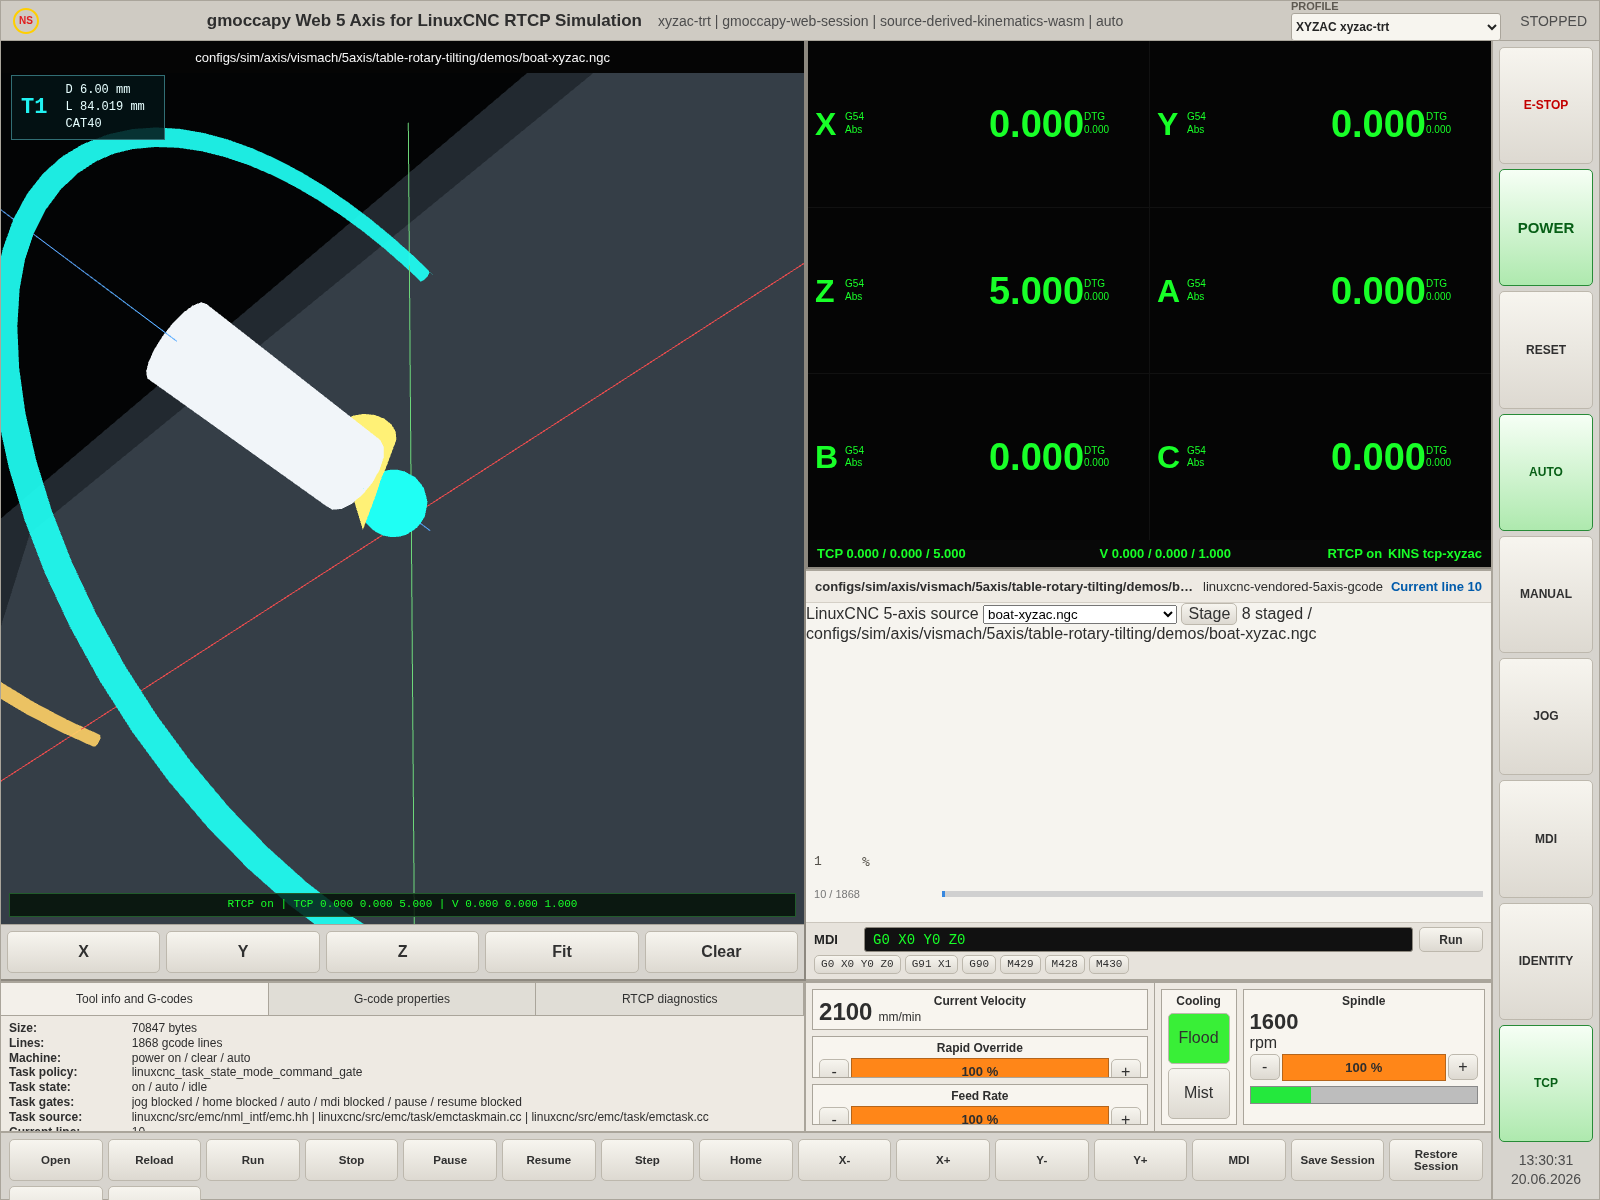Insert G91 X1 preset
This screenshot has width=1600, height=1200.
[931, 964]
